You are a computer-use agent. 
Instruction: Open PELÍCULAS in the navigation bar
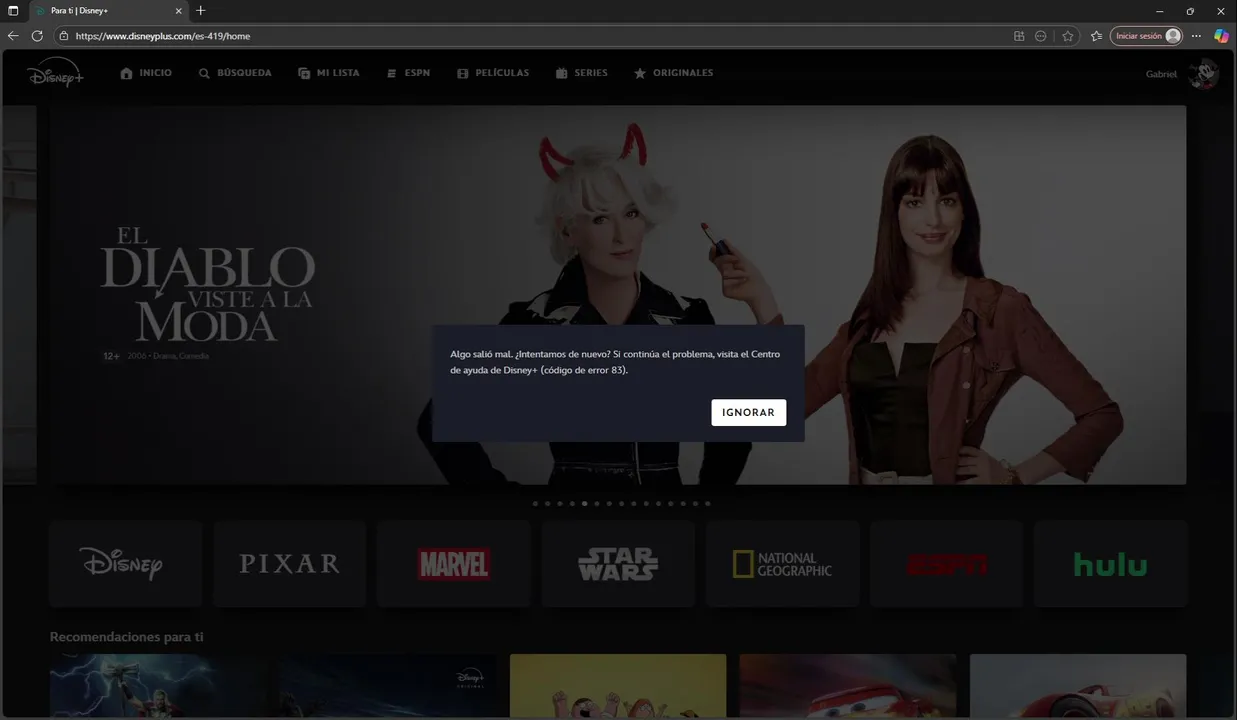click(x=493, y=73)
